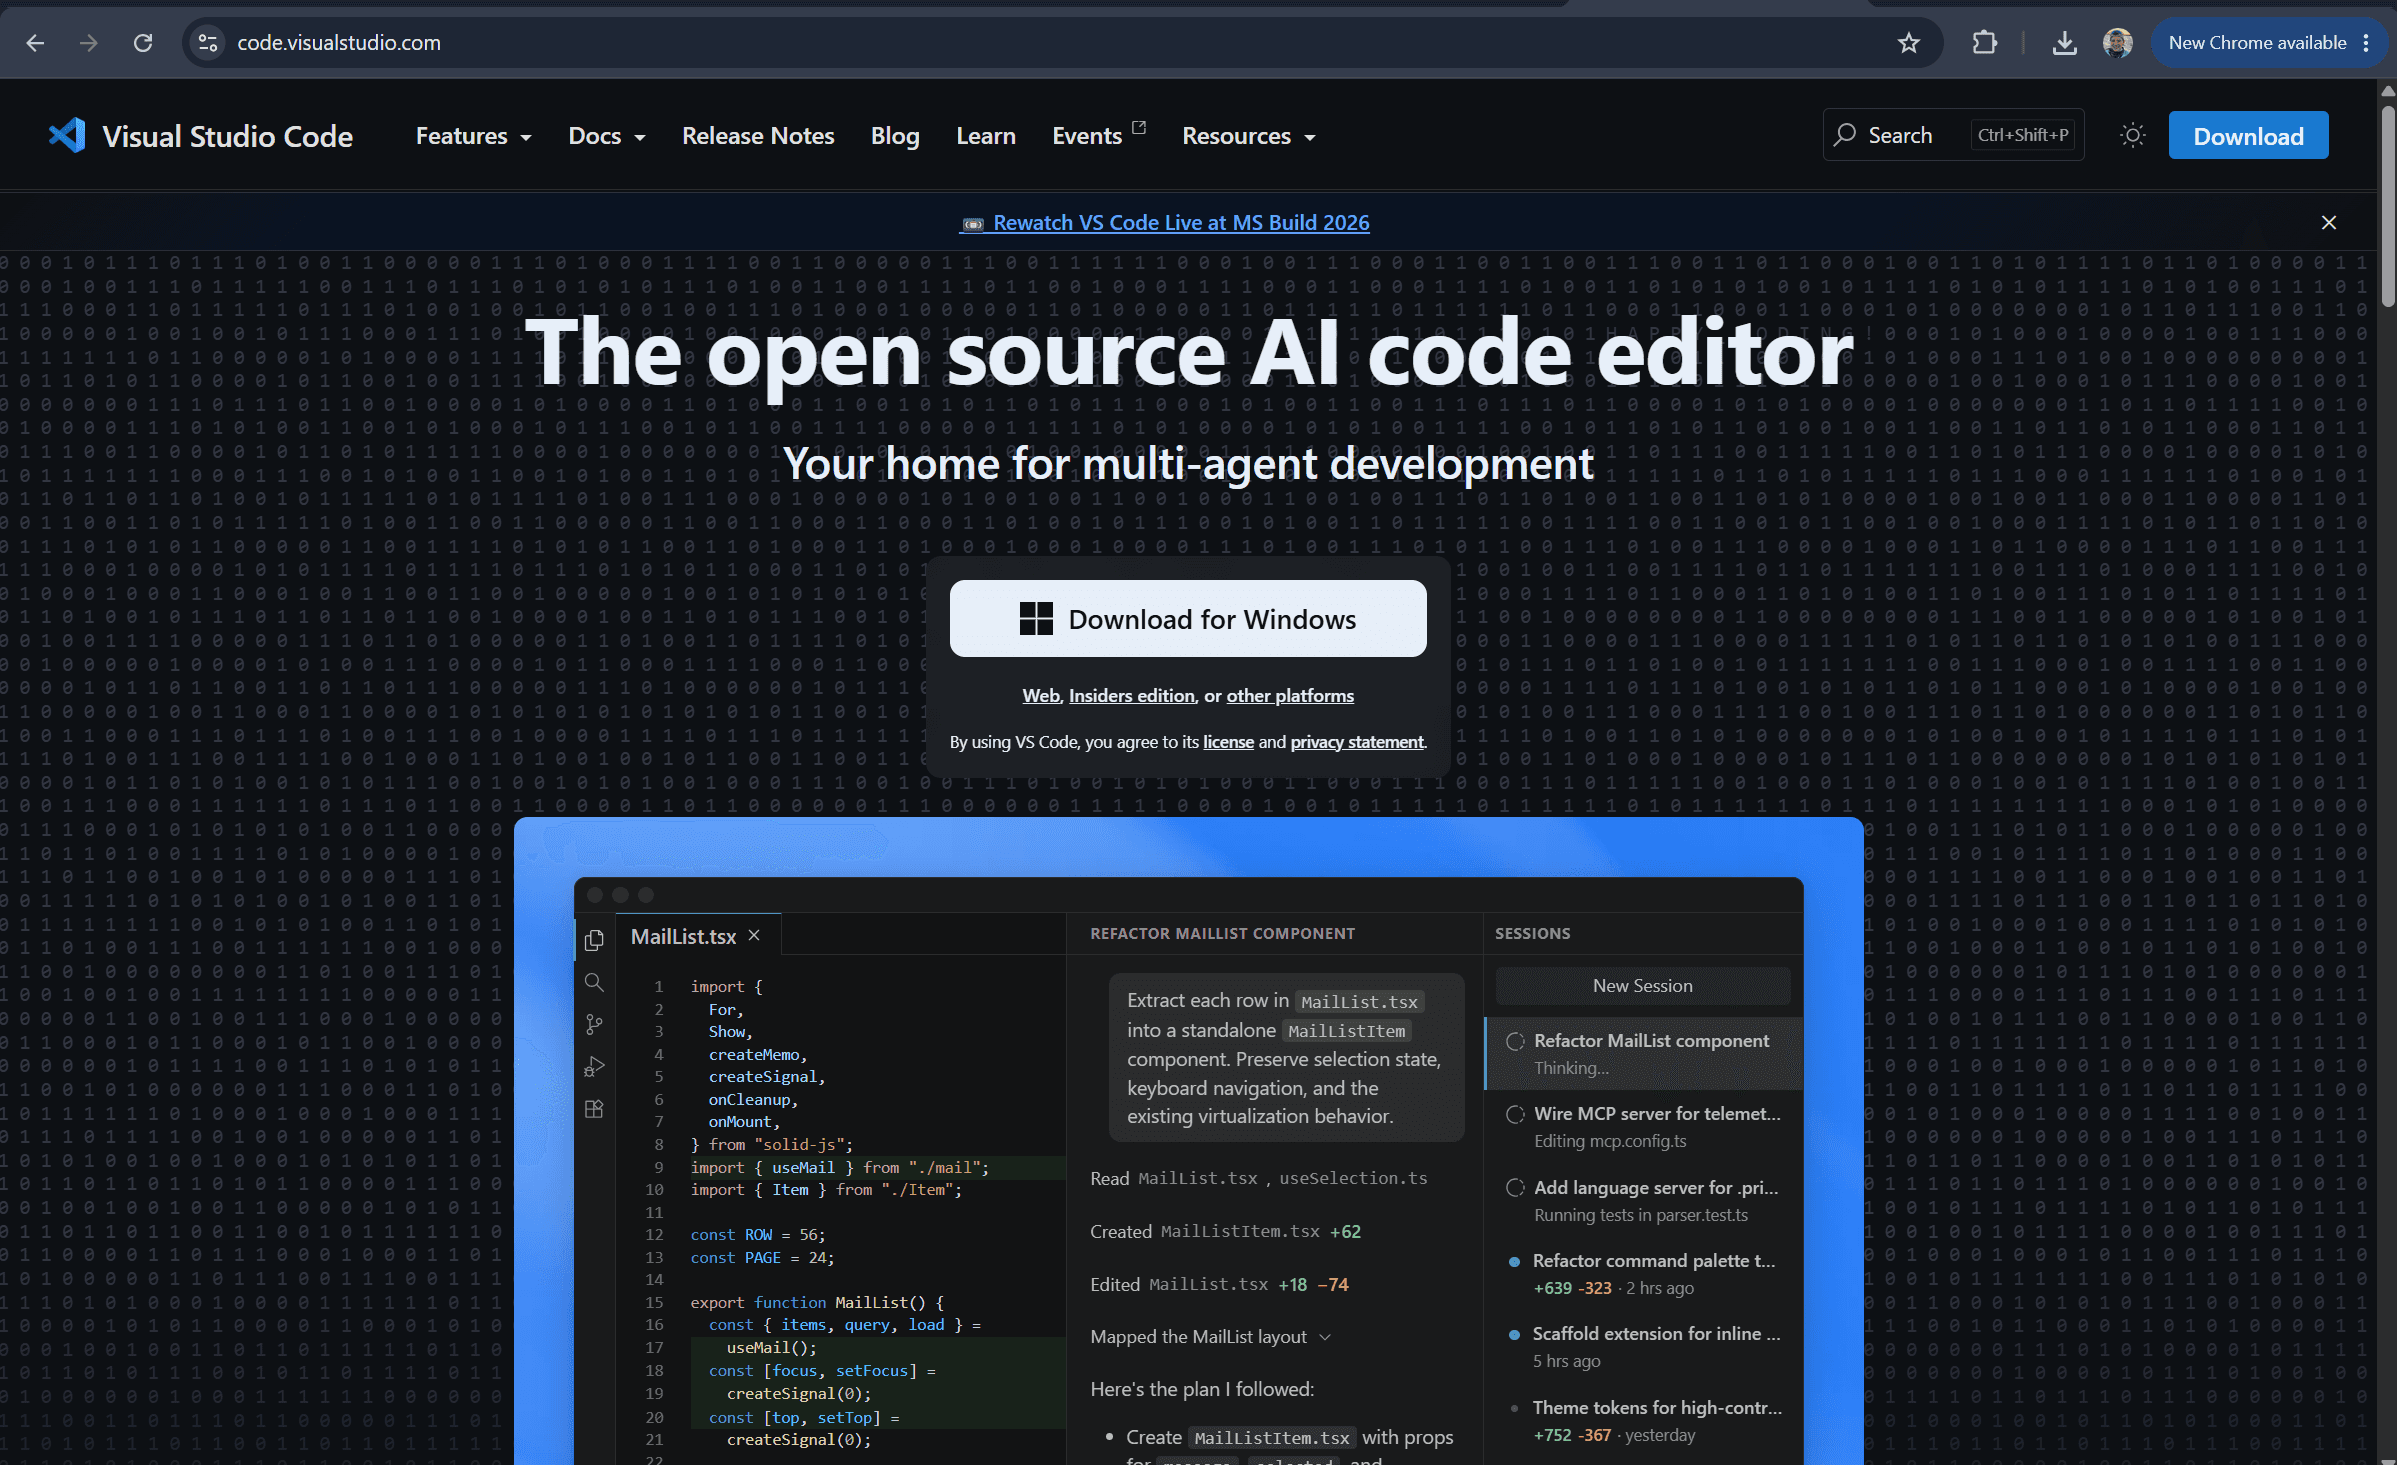Close the MailList.tsx editor tab
Screen dimensions: 2397x1465
[754, 935]
